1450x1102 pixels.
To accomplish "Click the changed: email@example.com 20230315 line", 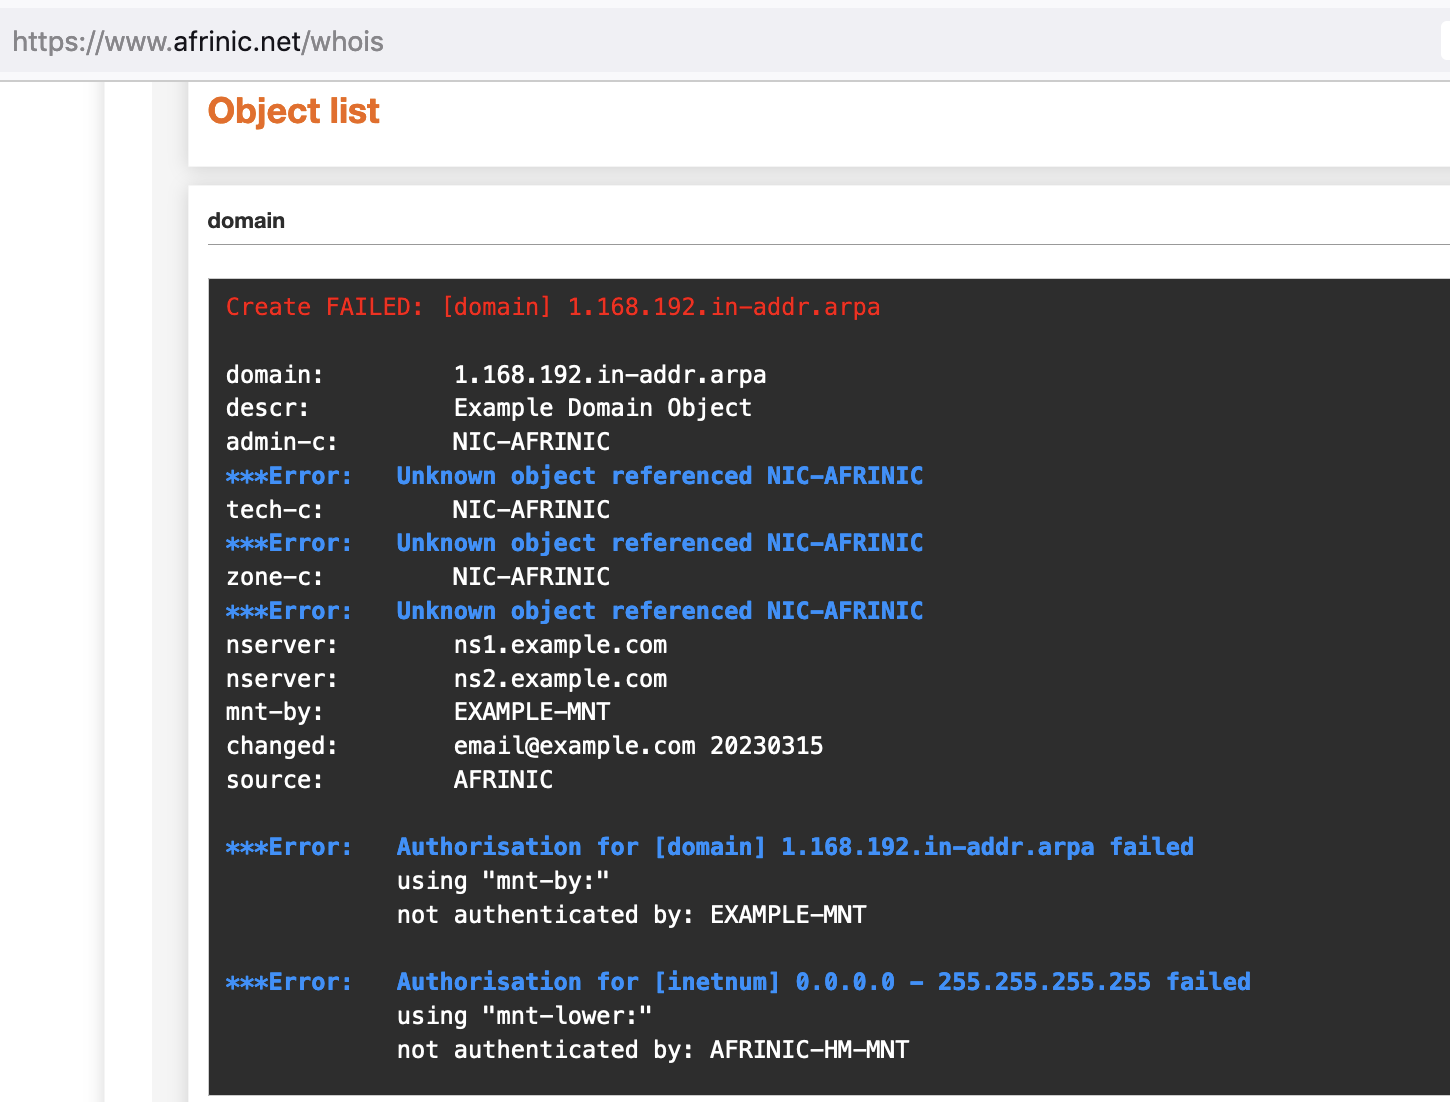I will click(x=525, y=746).
